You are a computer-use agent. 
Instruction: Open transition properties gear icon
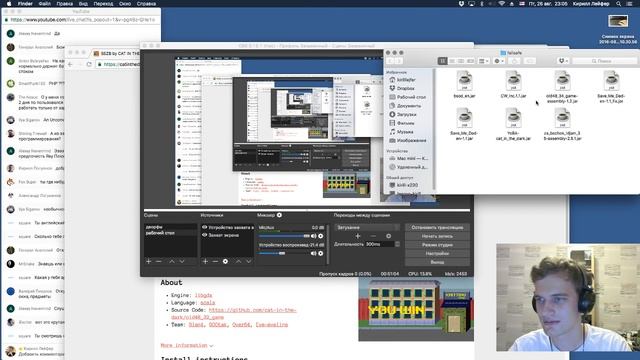pyautogui.click(x=389, y=236)
